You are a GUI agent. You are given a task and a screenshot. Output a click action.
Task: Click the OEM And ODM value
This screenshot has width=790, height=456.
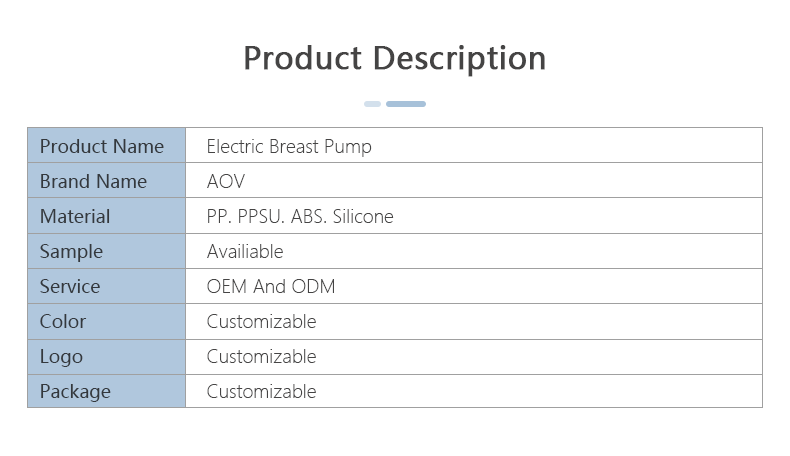click(271, 286)
